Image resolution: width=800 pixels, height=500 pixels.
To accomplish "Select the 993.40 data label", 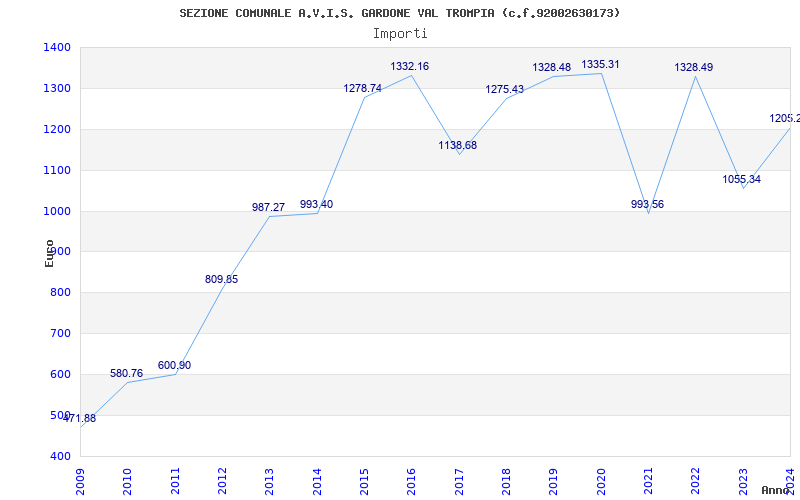I will point(316,204).
